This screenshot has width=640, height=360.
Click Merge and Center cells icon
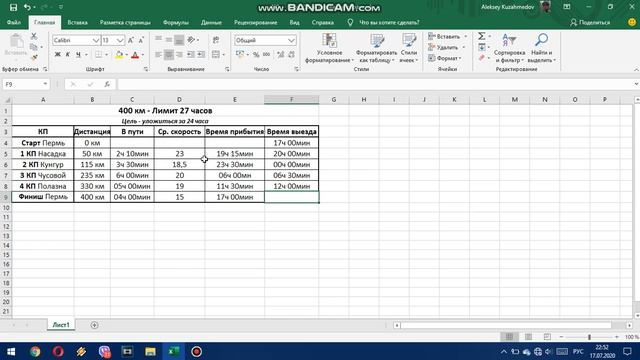[216, 55]
